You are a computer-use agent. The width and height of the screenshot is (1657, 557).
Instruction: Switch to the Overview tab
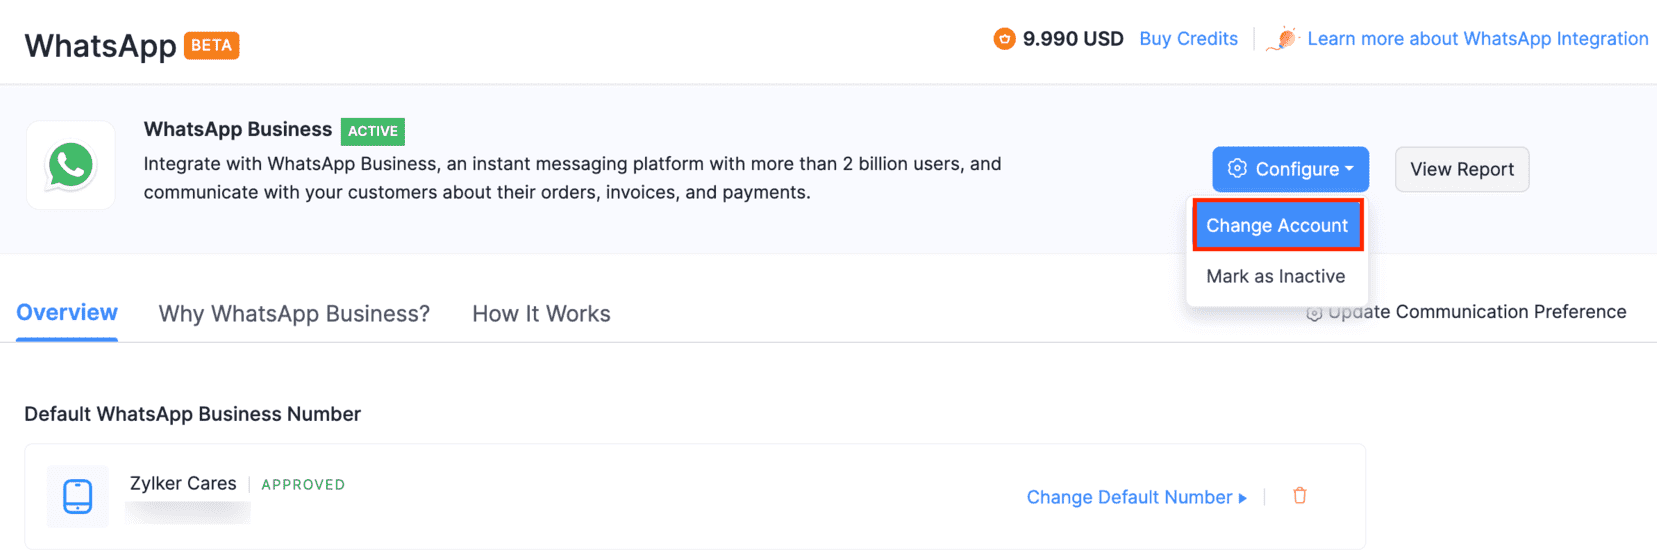(67, 313)
